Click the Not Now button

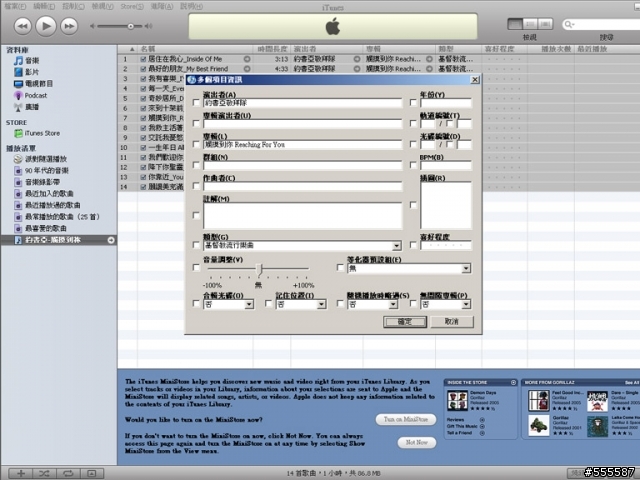pos(416,442)
